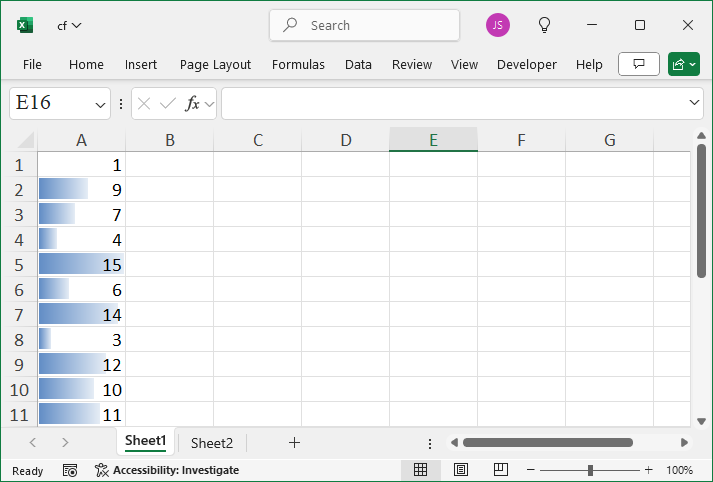Expand the dropdown arrow next to fx
The height and width of the screenshot is (482, 713).
pos(209,105)
